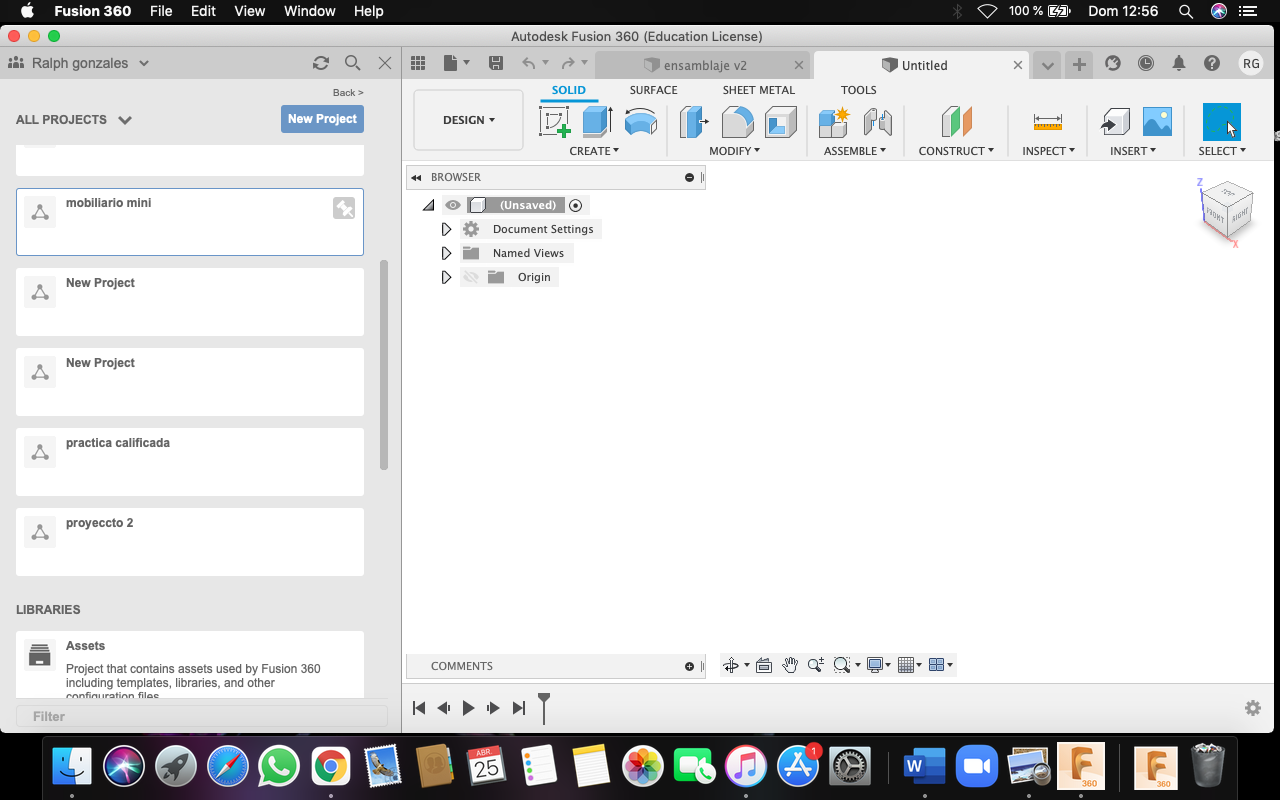Launch the Measure tool
1280x800 pixels.
tap(1048, 122)
